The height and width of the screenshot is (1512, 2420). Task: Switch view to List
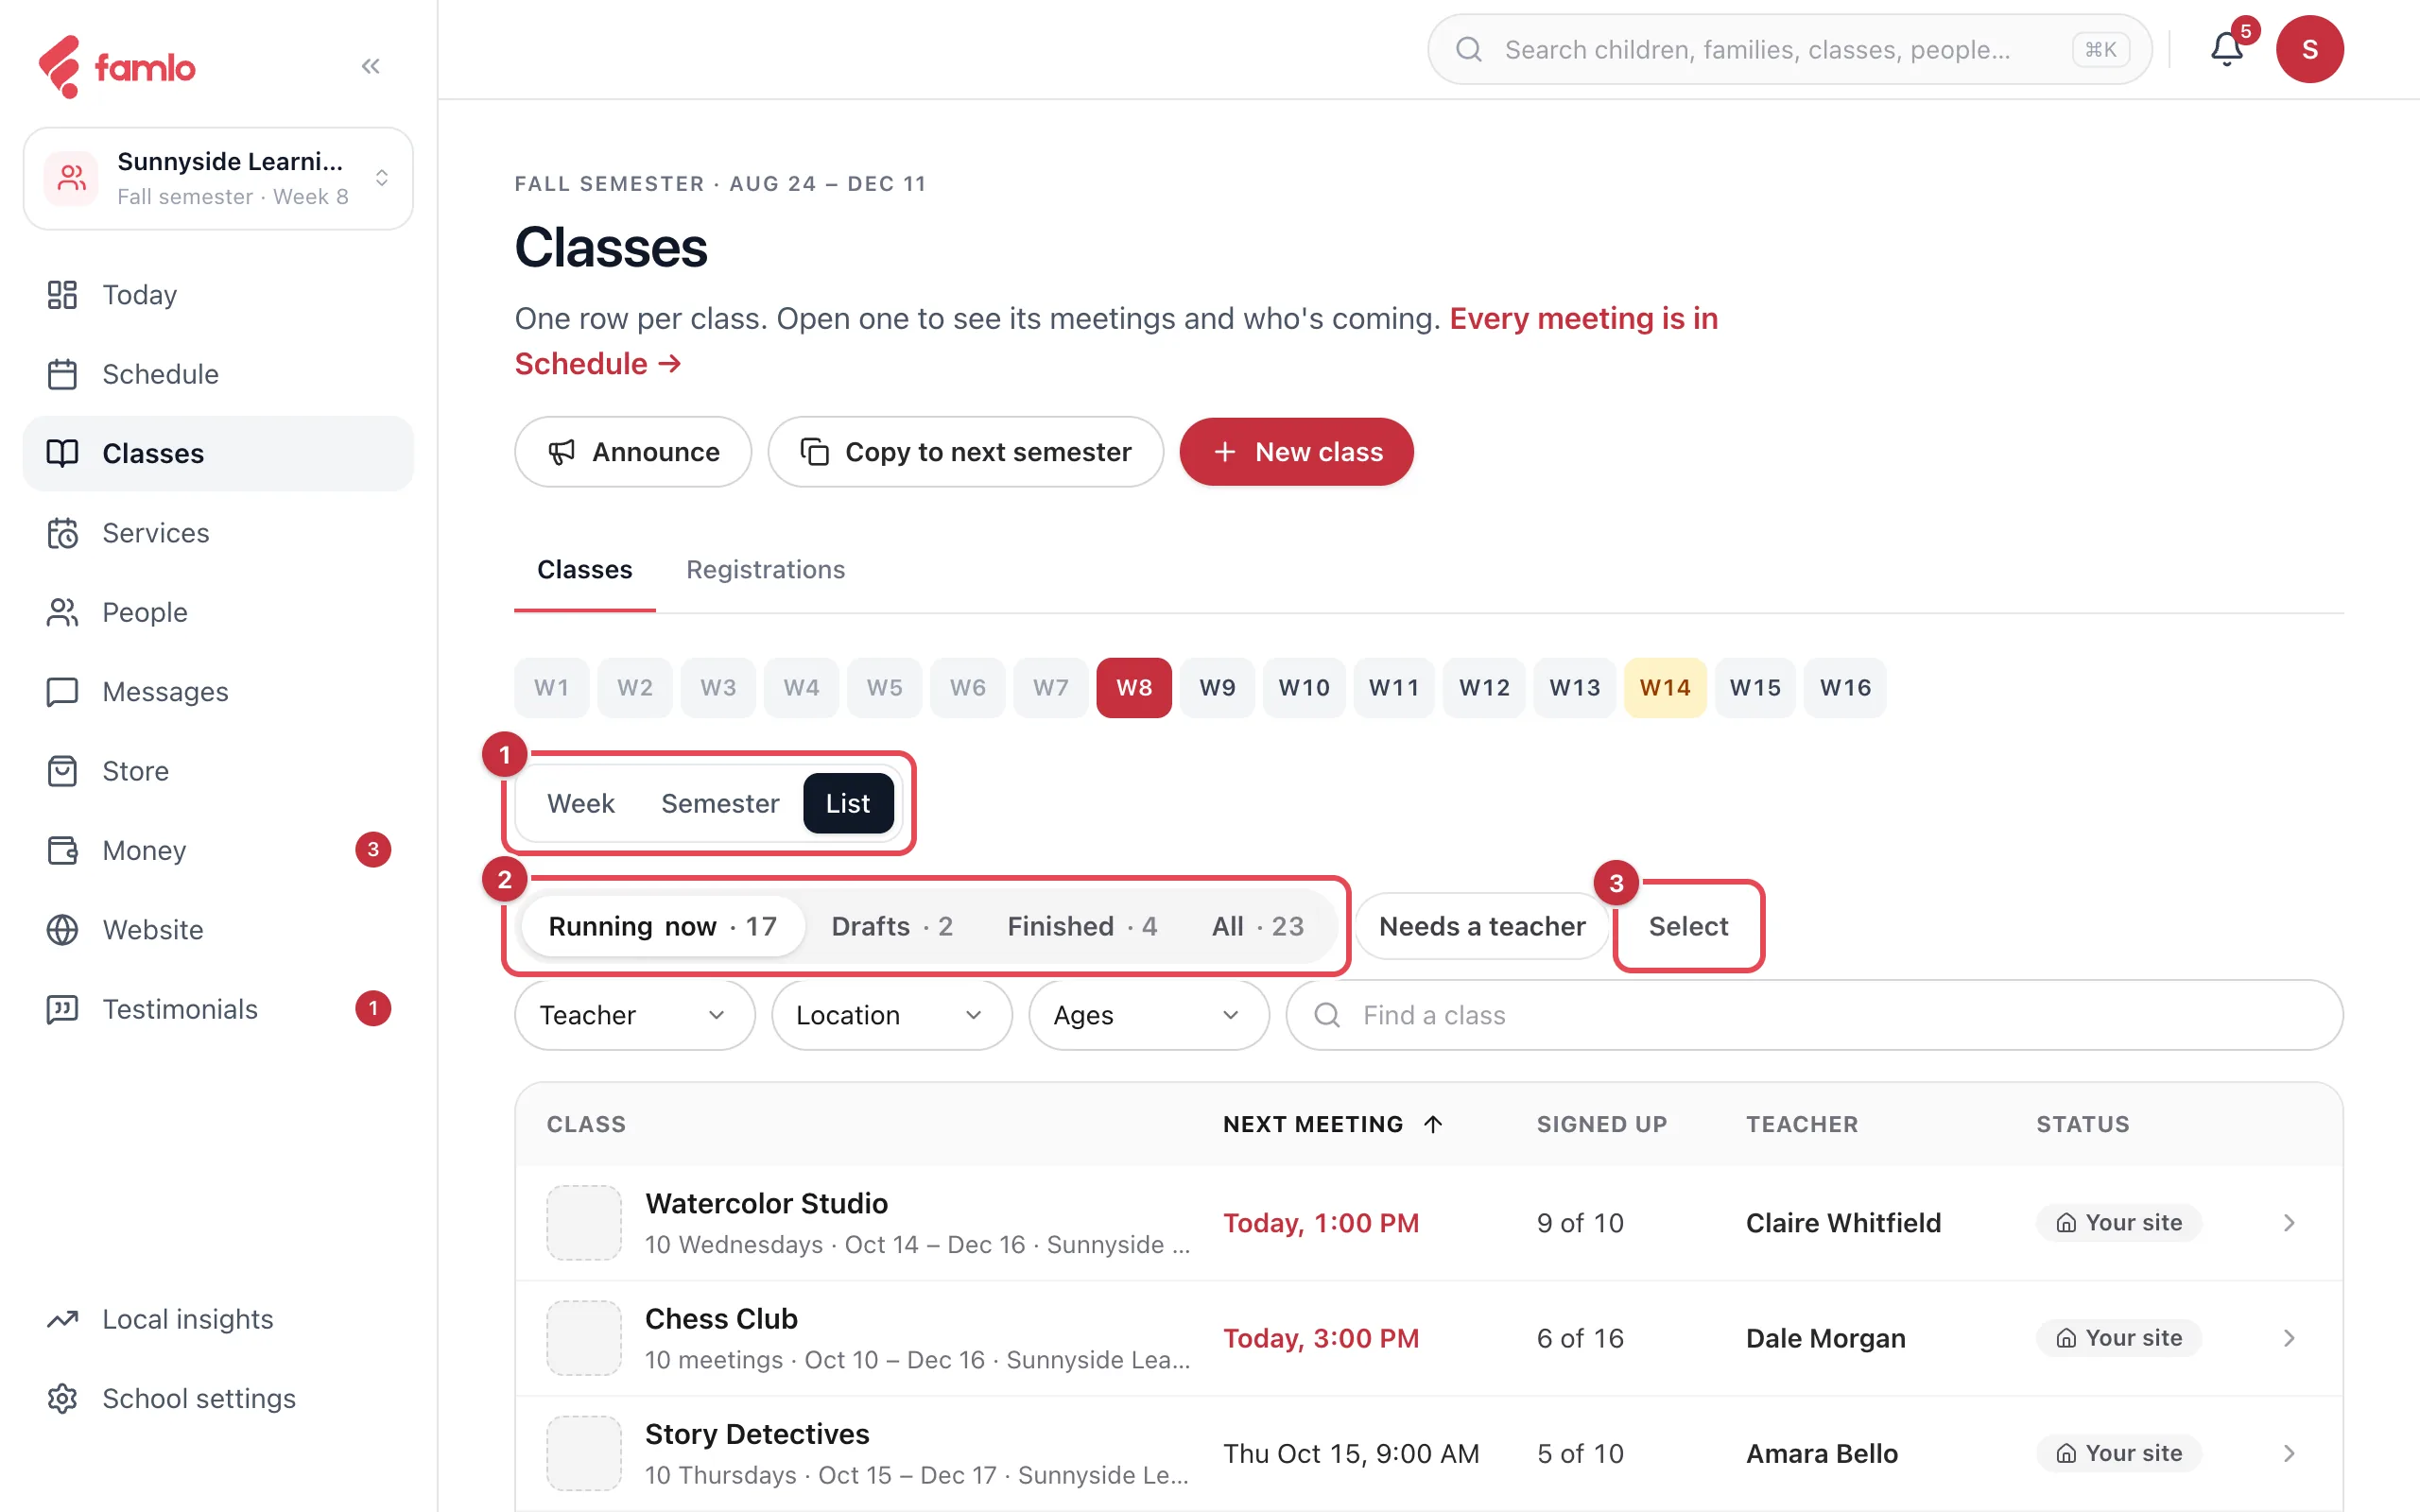[x=848, y=803]
